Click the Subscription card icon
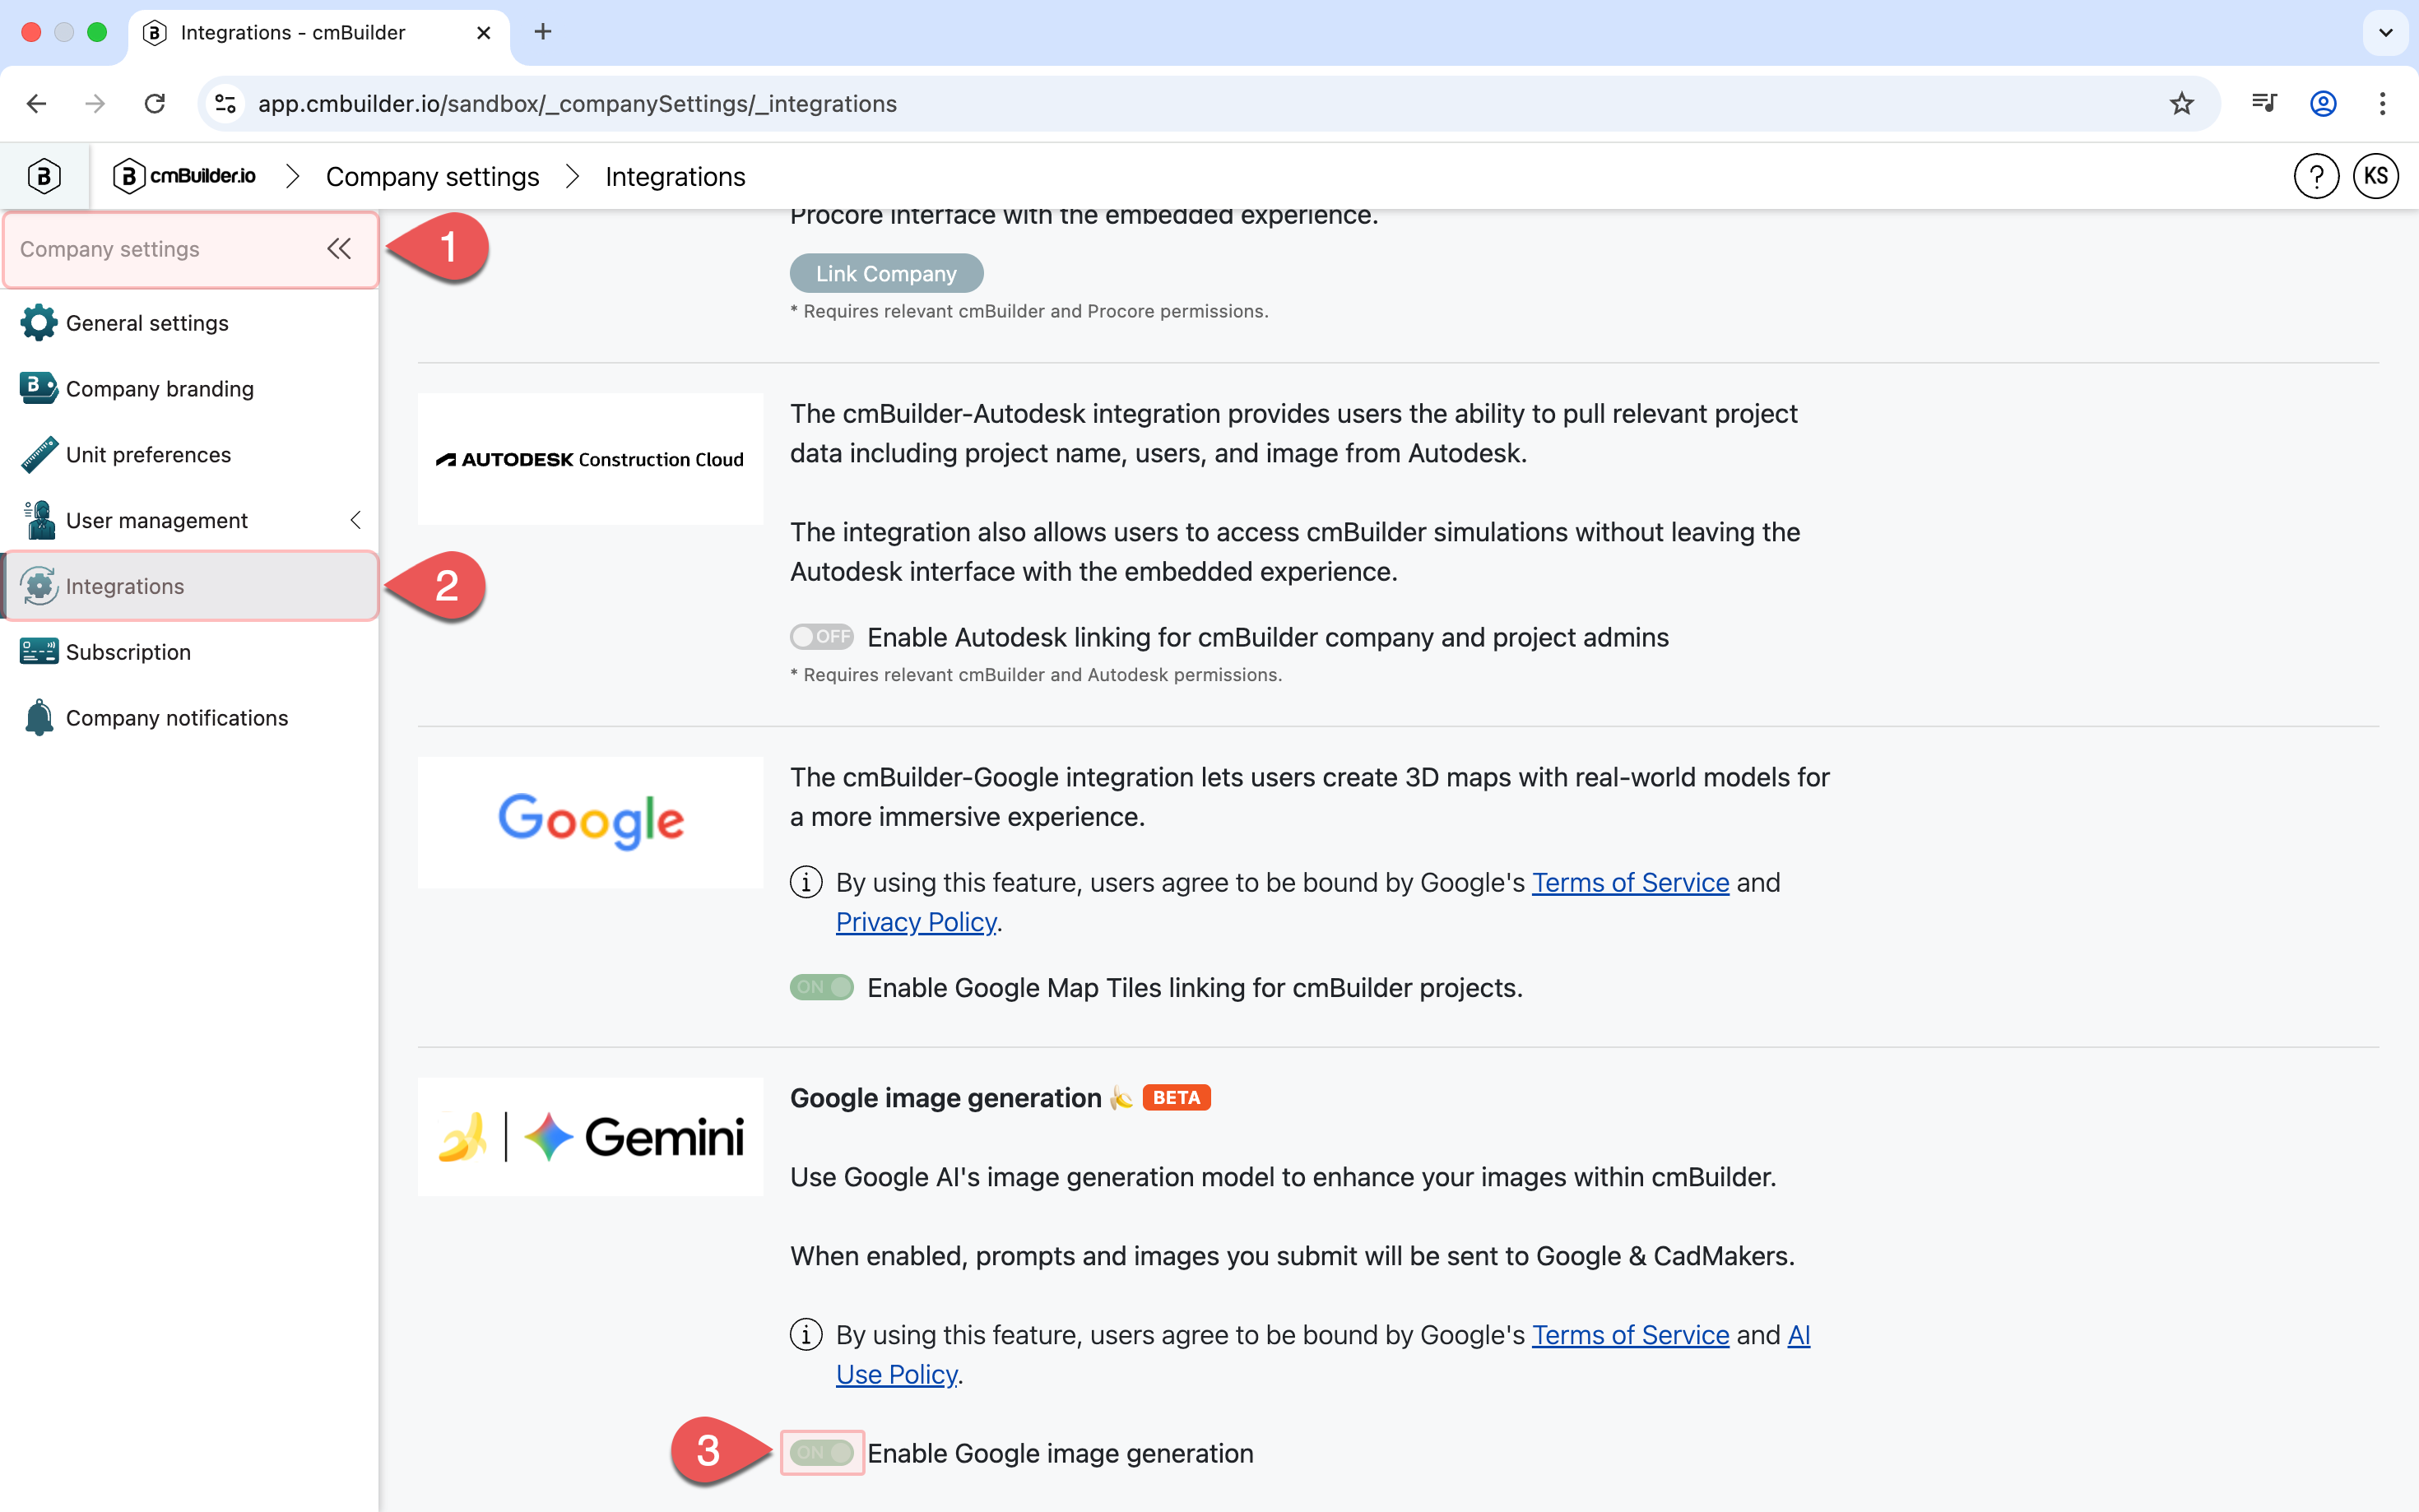 click(39, 652)
